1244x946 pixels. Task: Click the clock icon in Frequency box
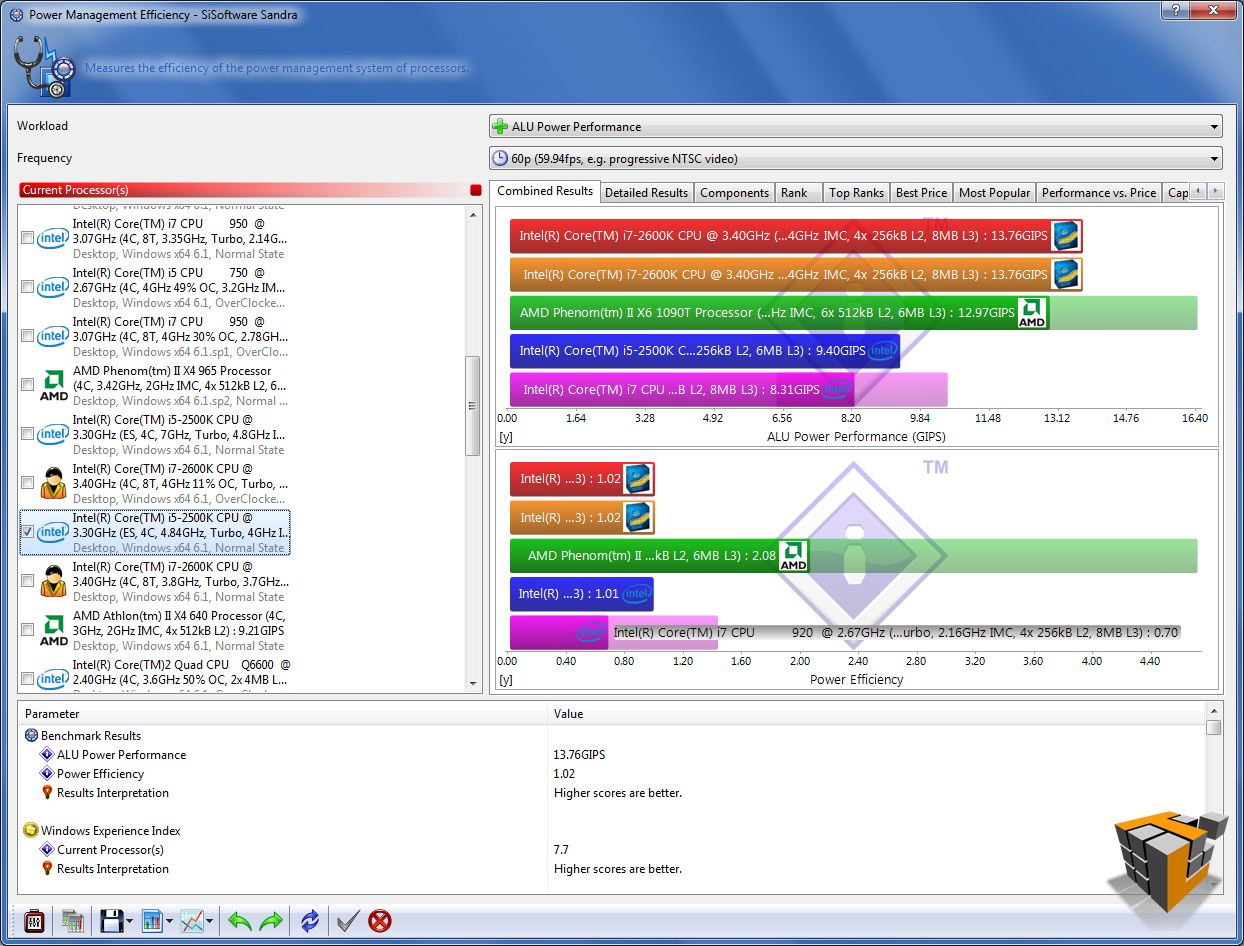501,158
